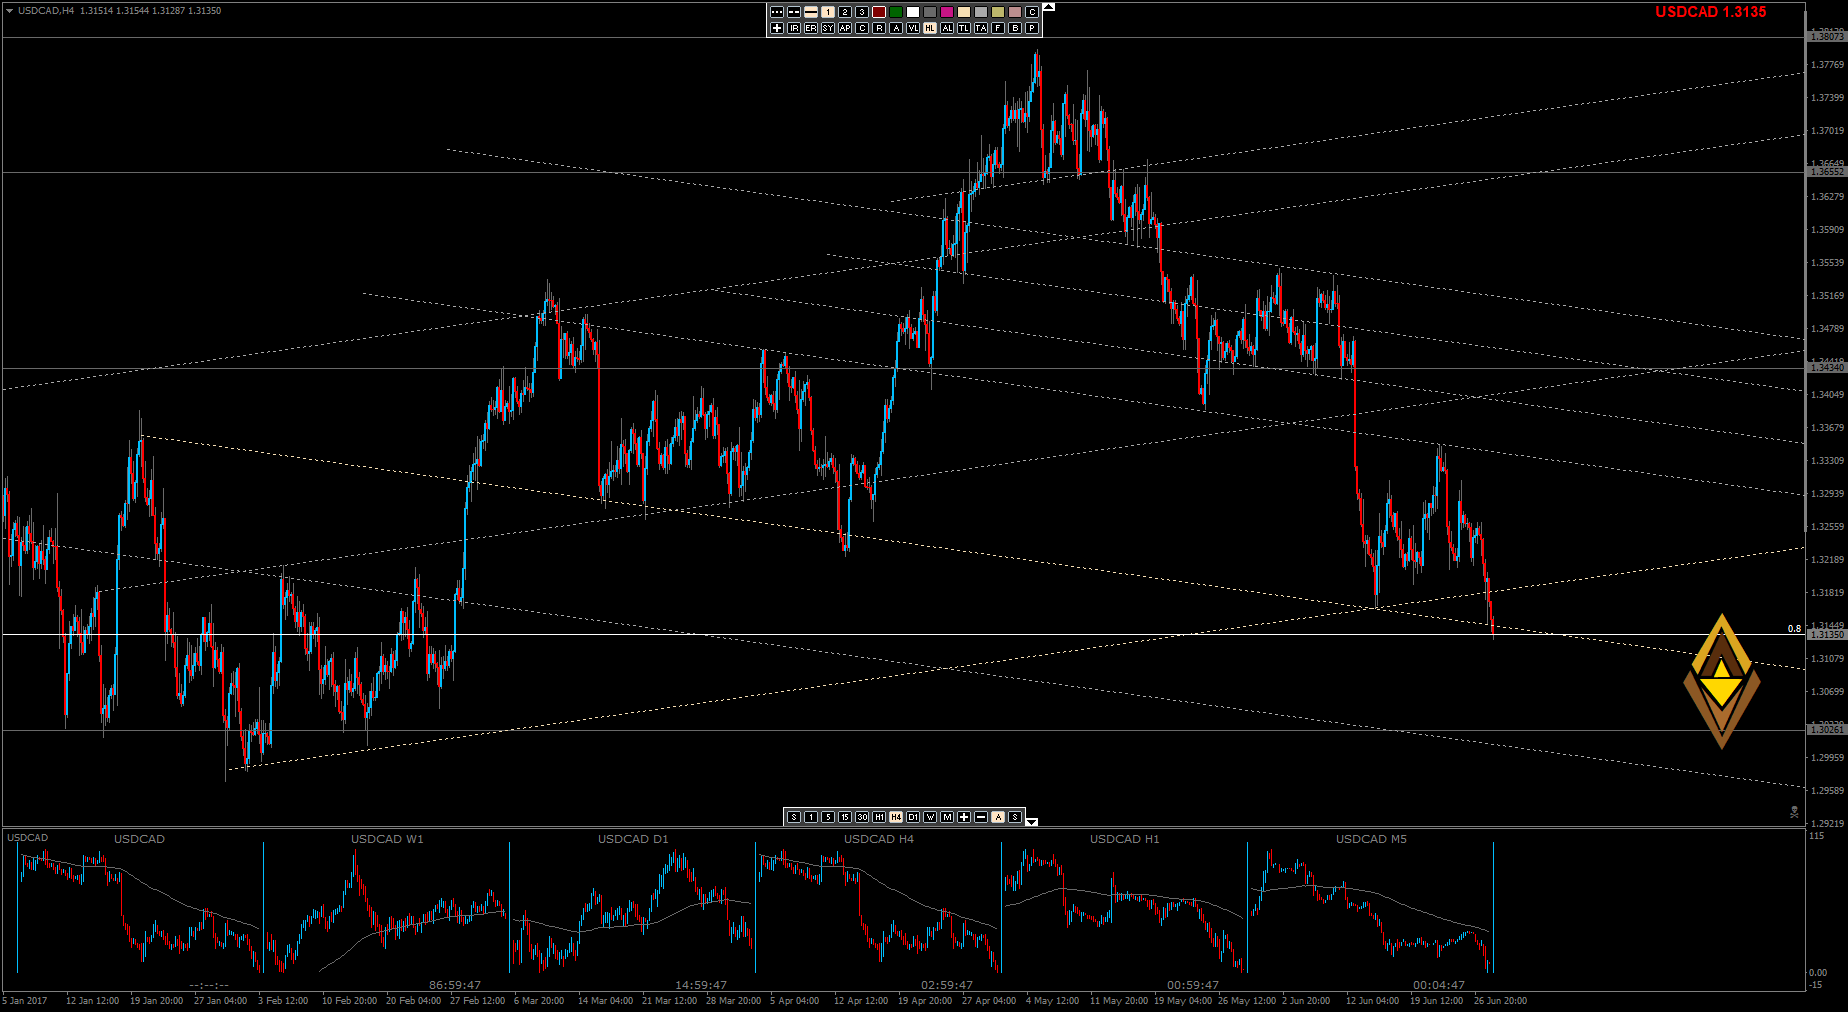1848x1012 pixels.
Task: Toggle line width 1 button
Action: (x=828, y=12)
